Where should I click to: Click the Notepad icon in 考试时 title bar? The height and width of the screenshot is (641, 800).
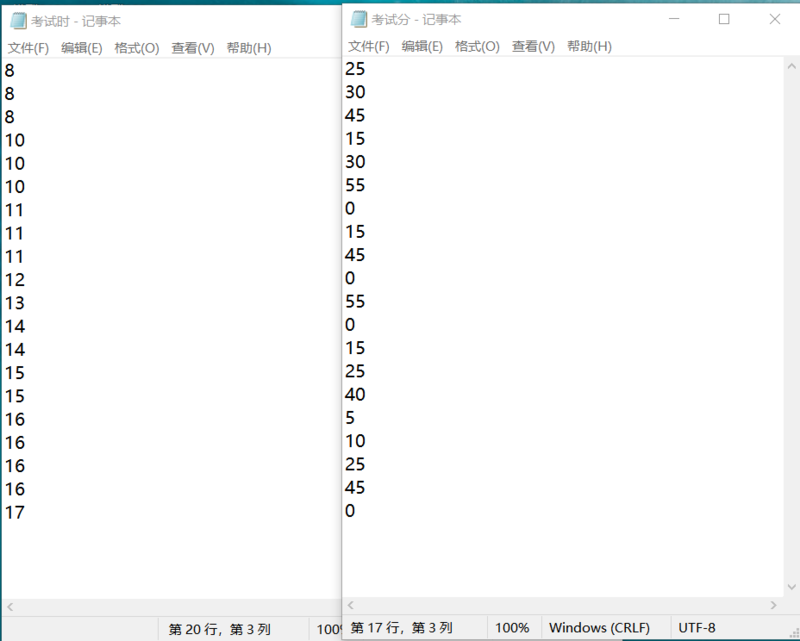point(18,21)
